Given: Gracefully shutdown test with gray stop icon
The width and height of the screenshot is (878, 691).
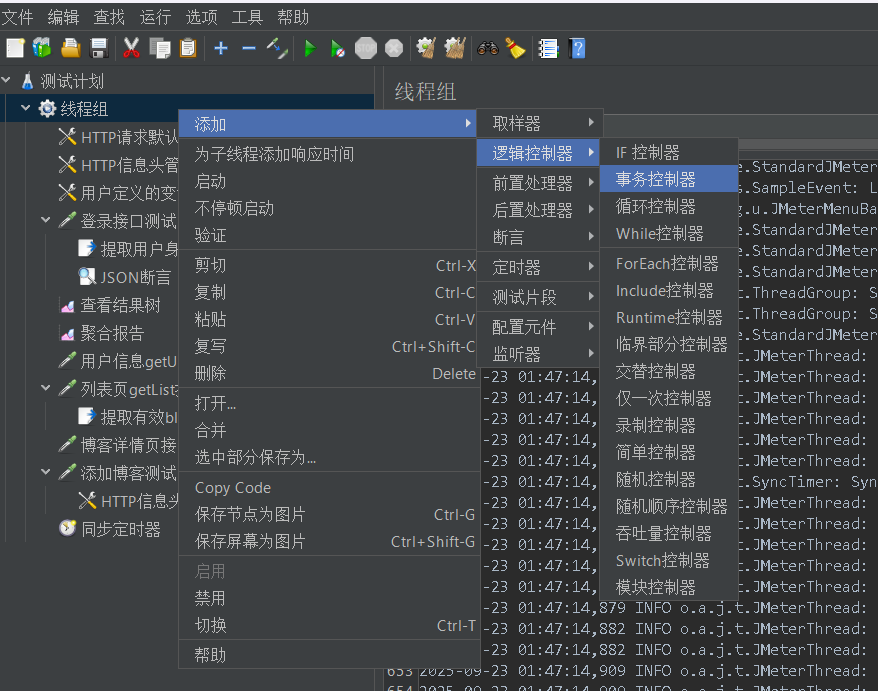Looking at the screenshot, I should tap(391, 47).
